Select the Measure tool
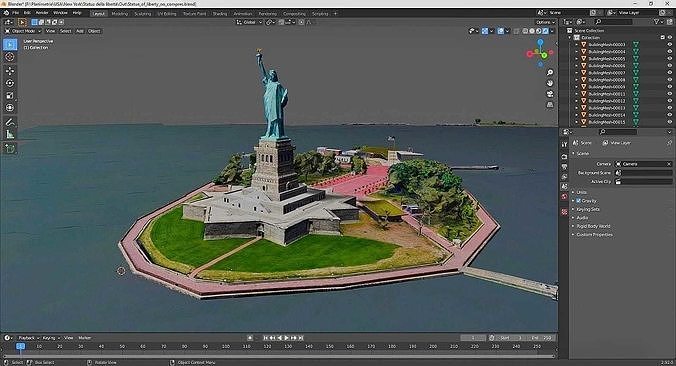676x366 pixels. pyautogui.click(x=10, y=135)
